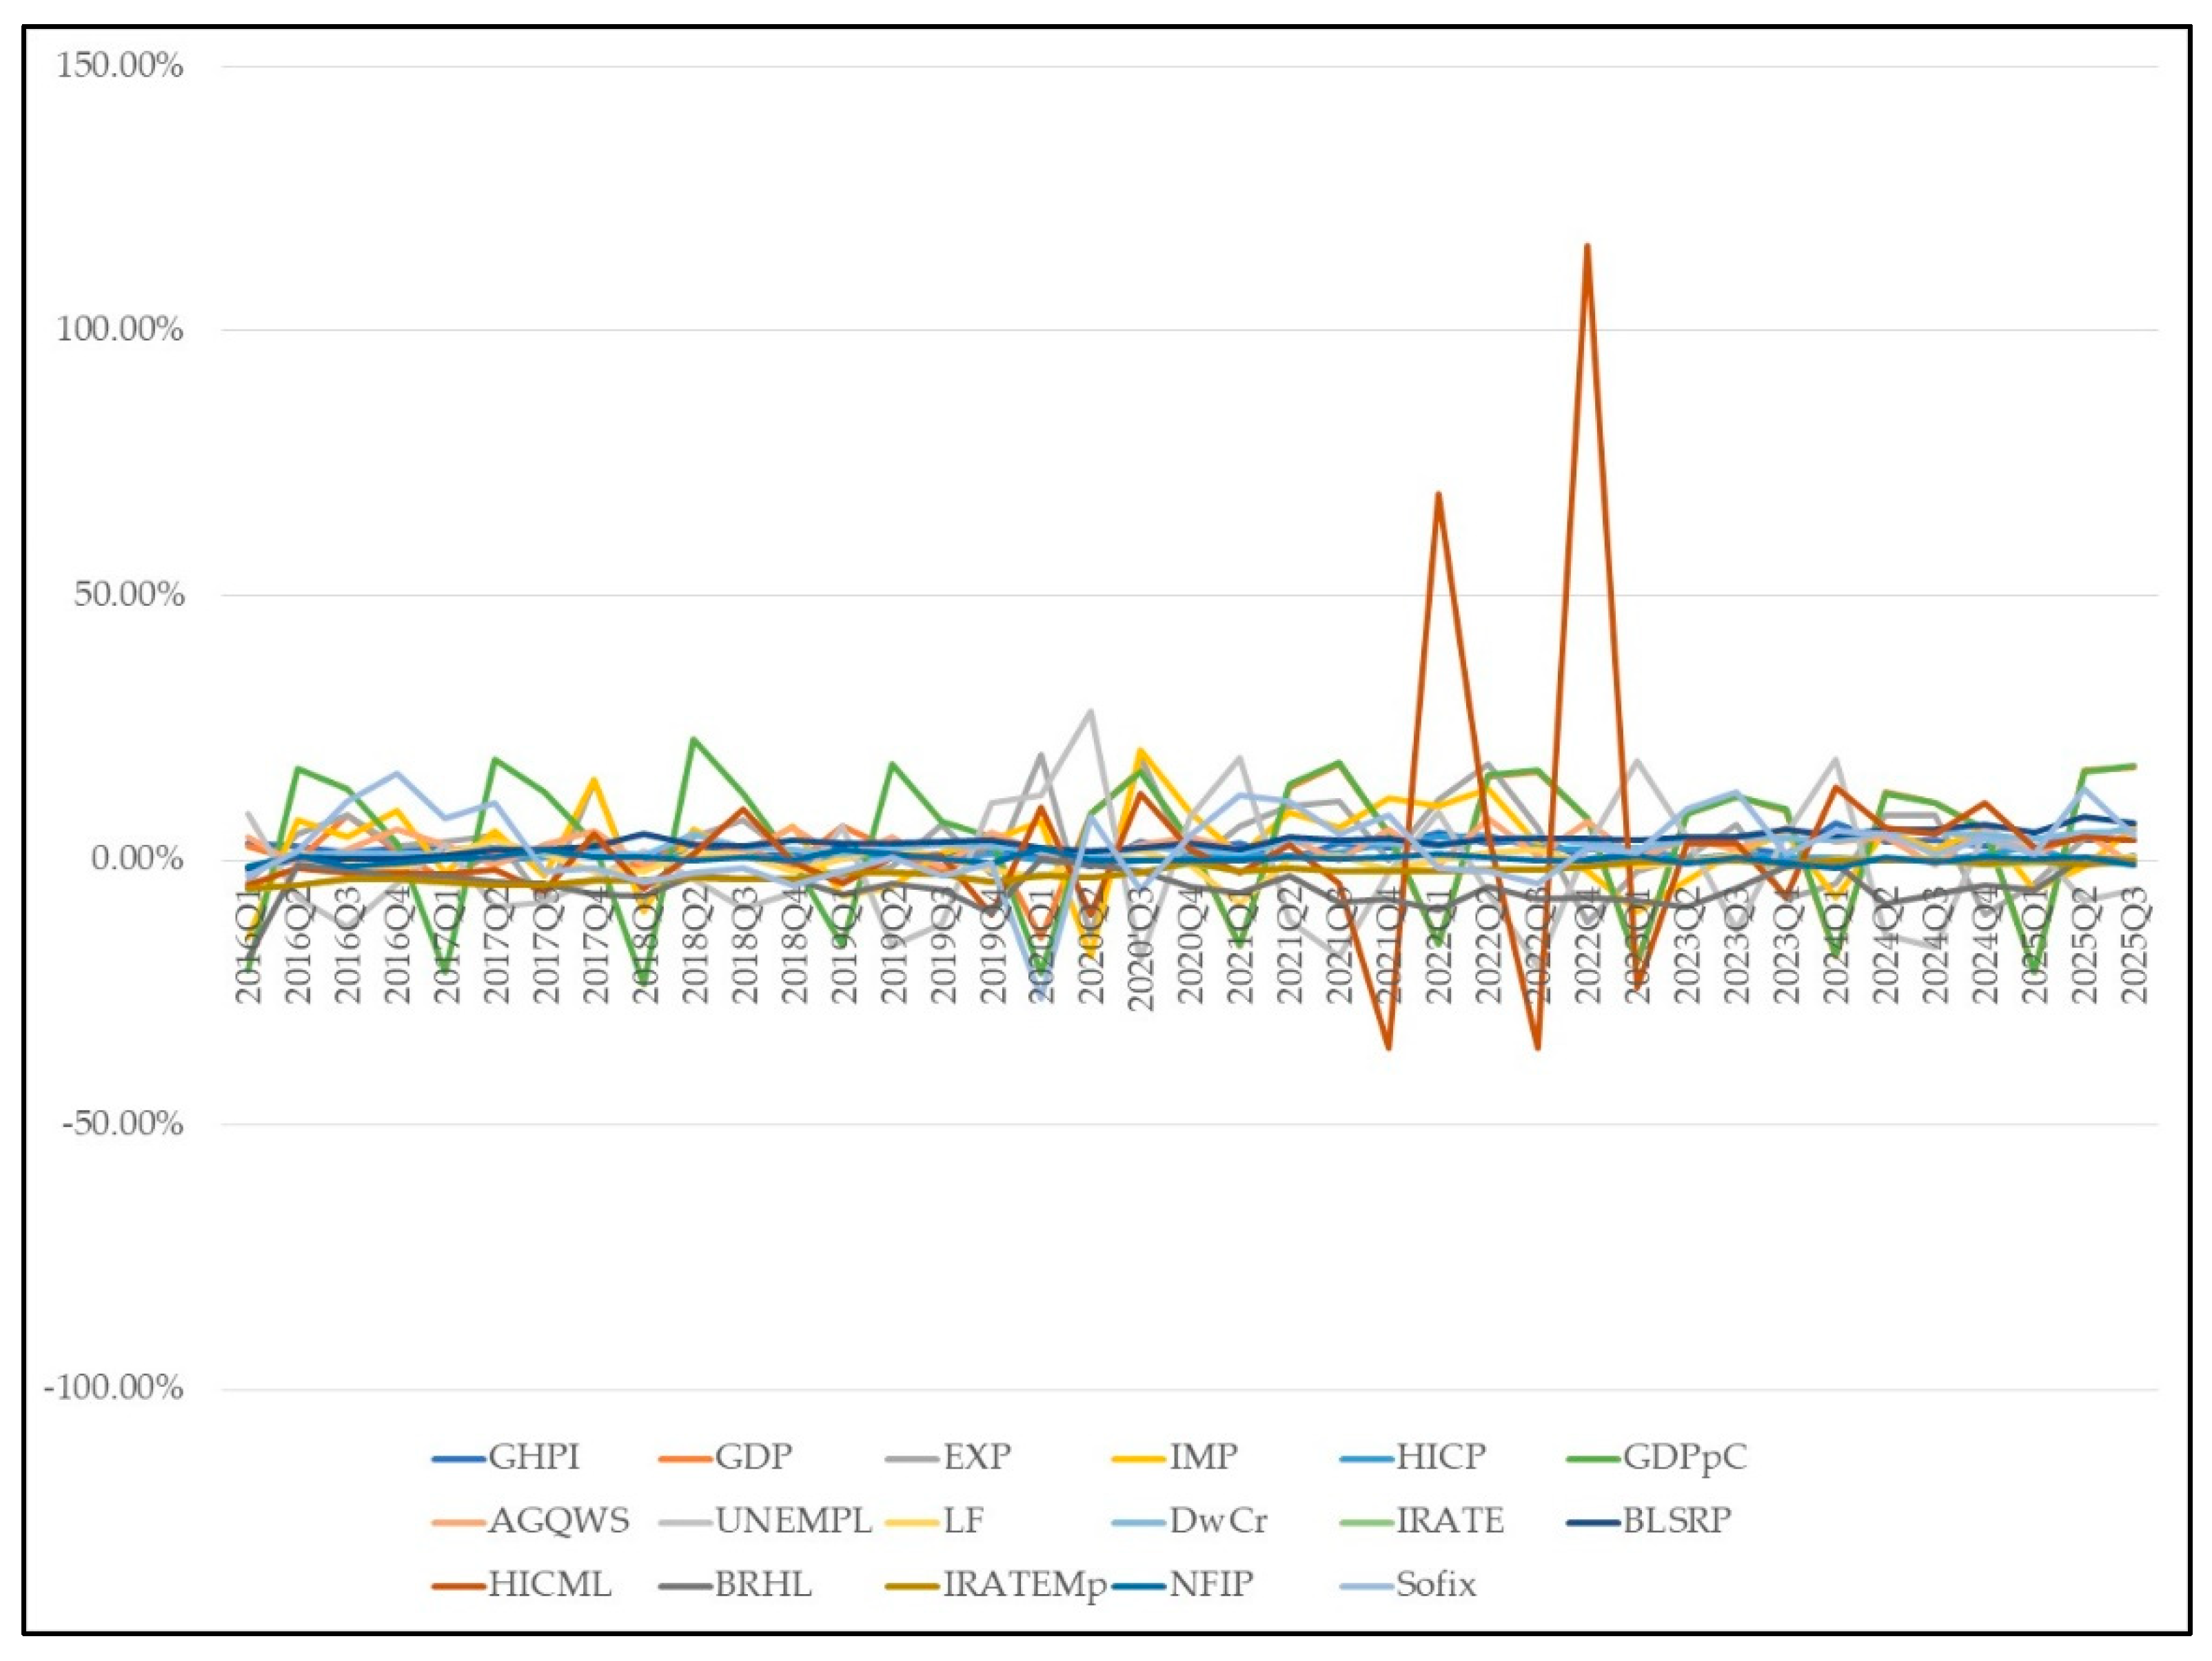Click the 100.00% y-axis label
Viewport: 2212px width, 1661px height.
[x=120, y=330]
